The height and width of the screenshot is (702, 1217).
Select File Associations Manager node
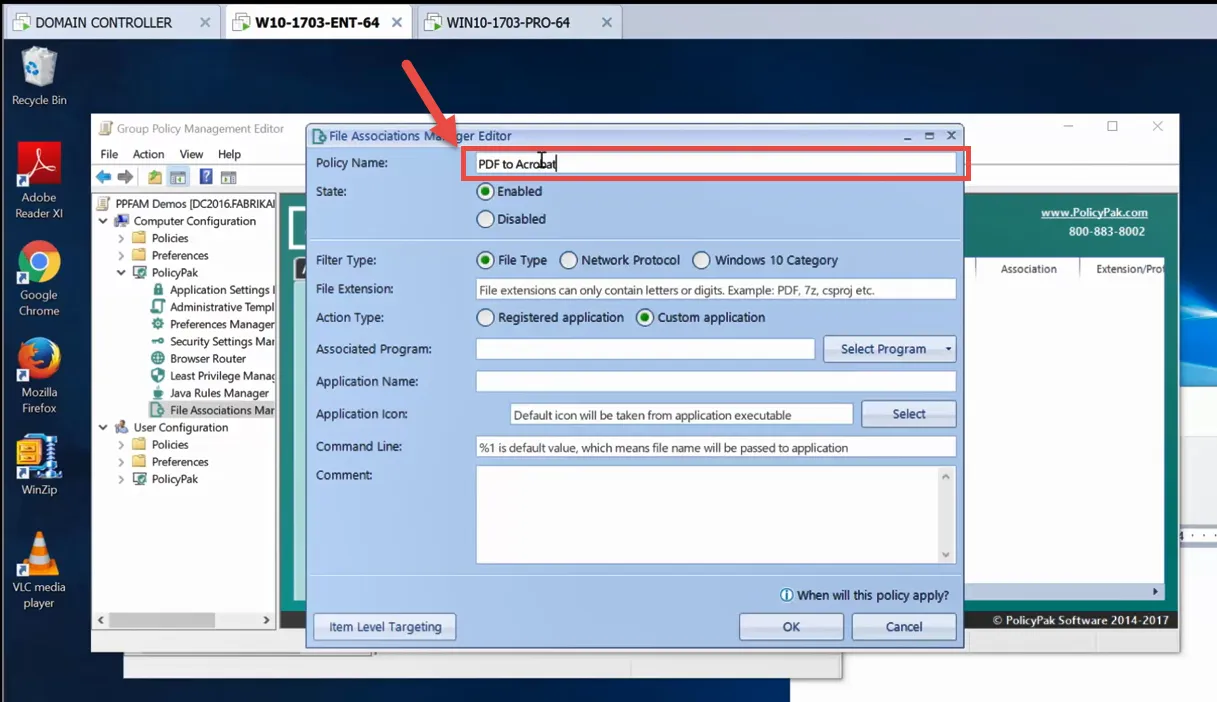(212, 410)
